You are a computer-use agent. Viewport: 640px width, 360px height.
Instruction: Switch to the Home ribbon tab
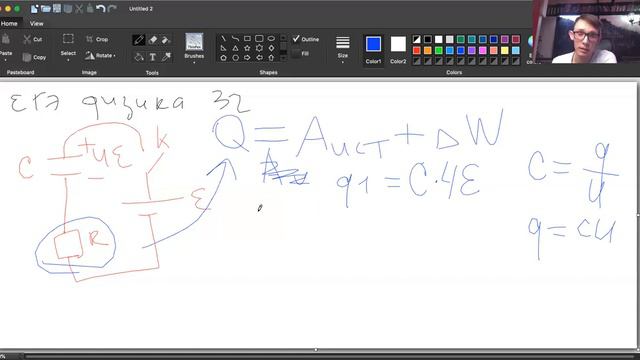(x=9, y=24)
